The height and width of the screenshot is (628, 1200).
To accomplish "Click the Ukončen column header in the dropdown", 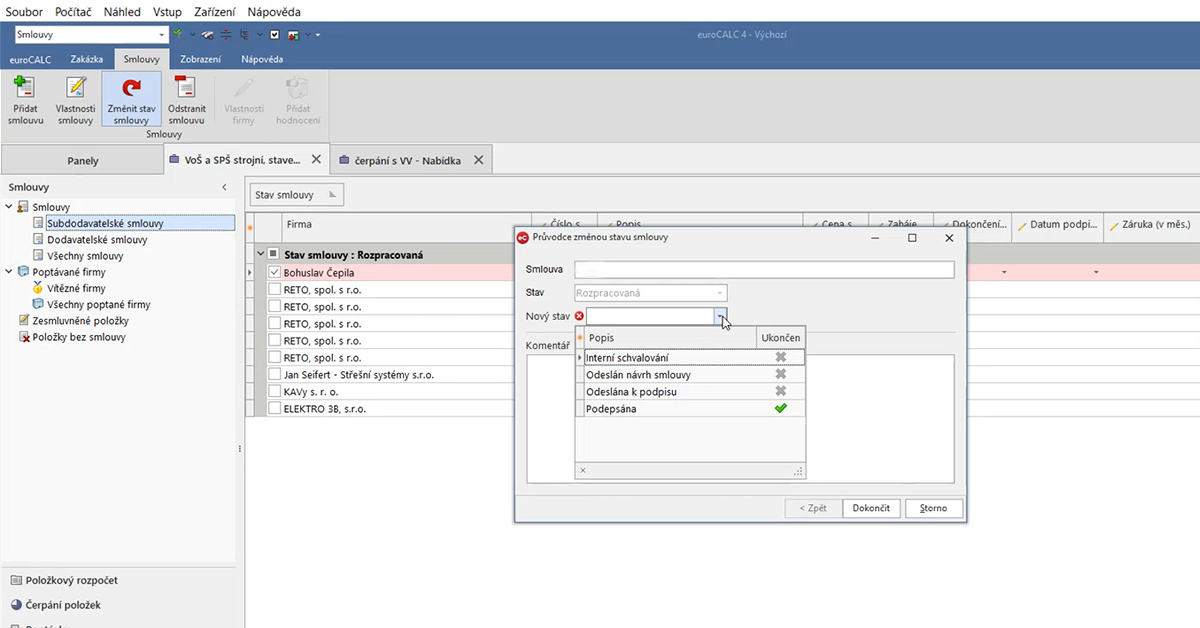I will pyautogui.click(x=781, y=338).
